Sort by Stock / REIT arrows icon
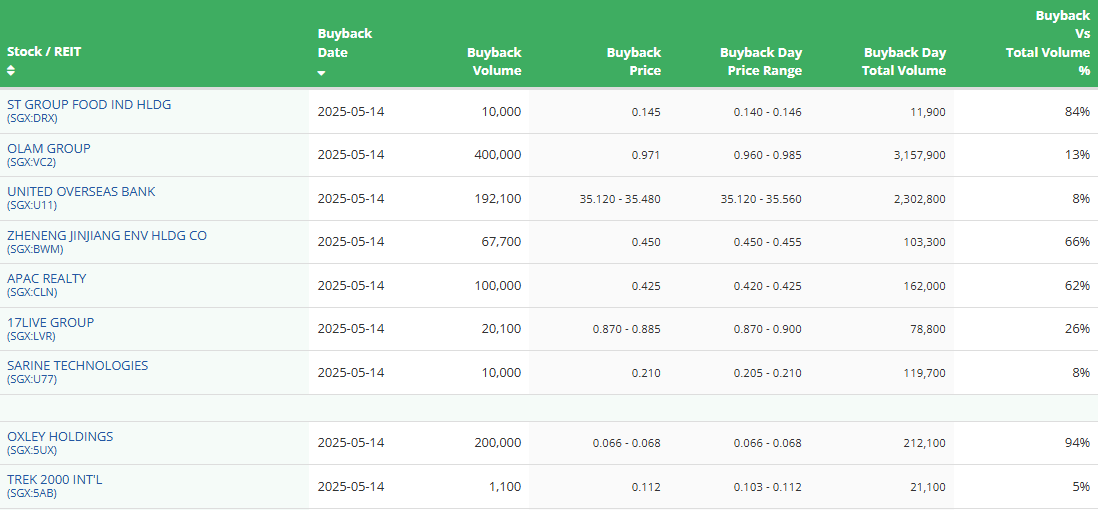Viewport: 1099px width, 510px height. (11, 70)
